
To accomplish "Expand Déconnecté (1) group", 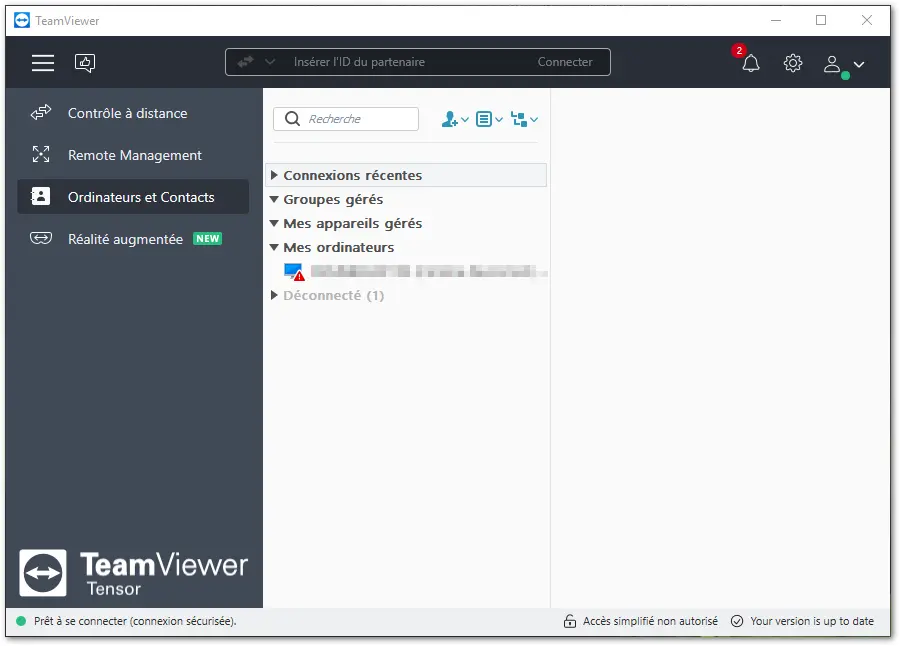I will (274, 295).
